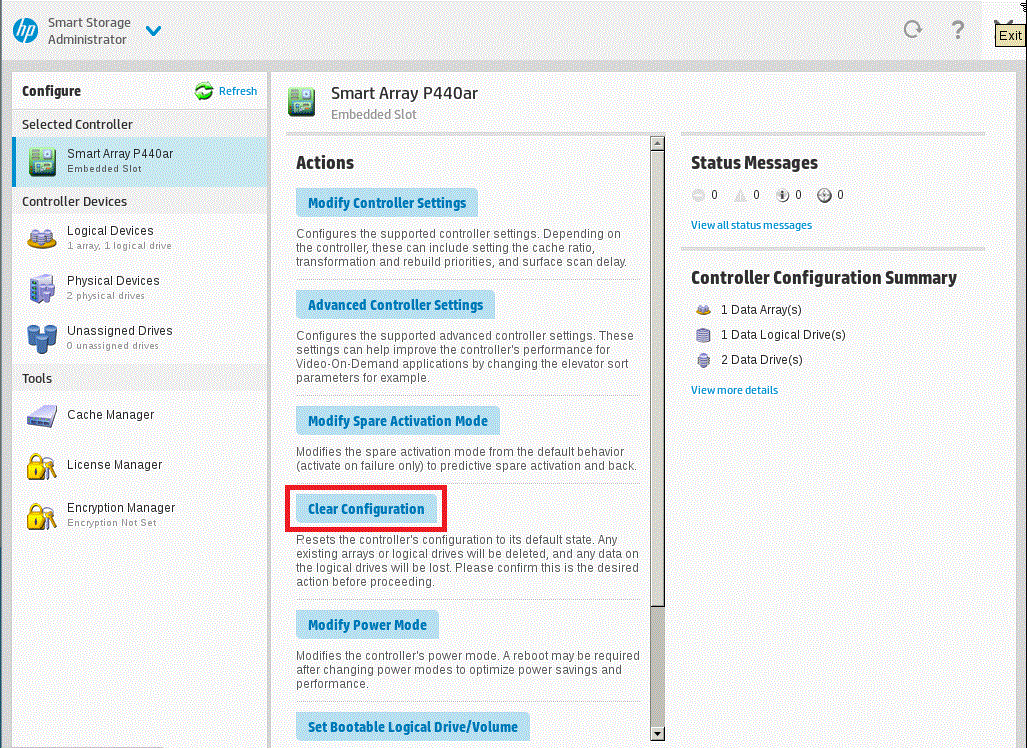Click Set Bootable Logical Drive/Volume button
This screenshot has height=748, width=1027.
click(x=413, y=726)
